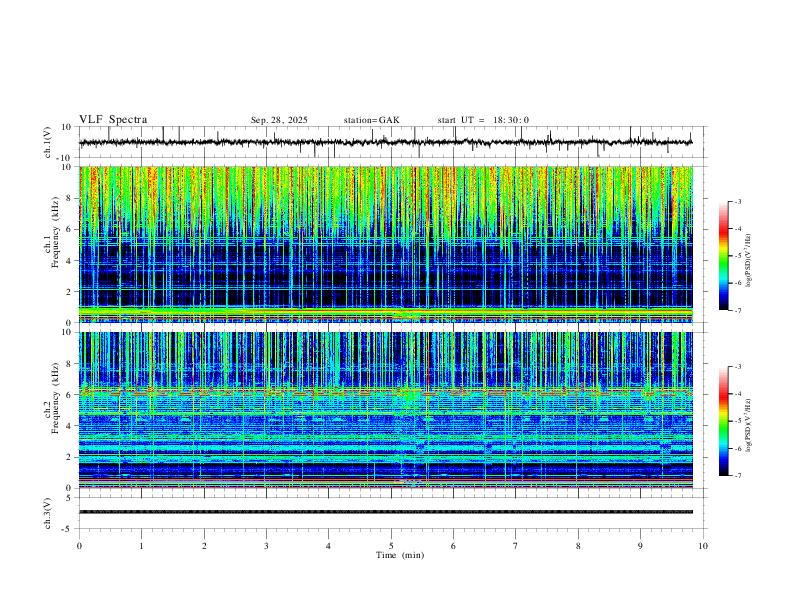Click the "-5" tick on lower color scale
The height and width of the screenshot is (612, 792).
[x=737, y=421]
